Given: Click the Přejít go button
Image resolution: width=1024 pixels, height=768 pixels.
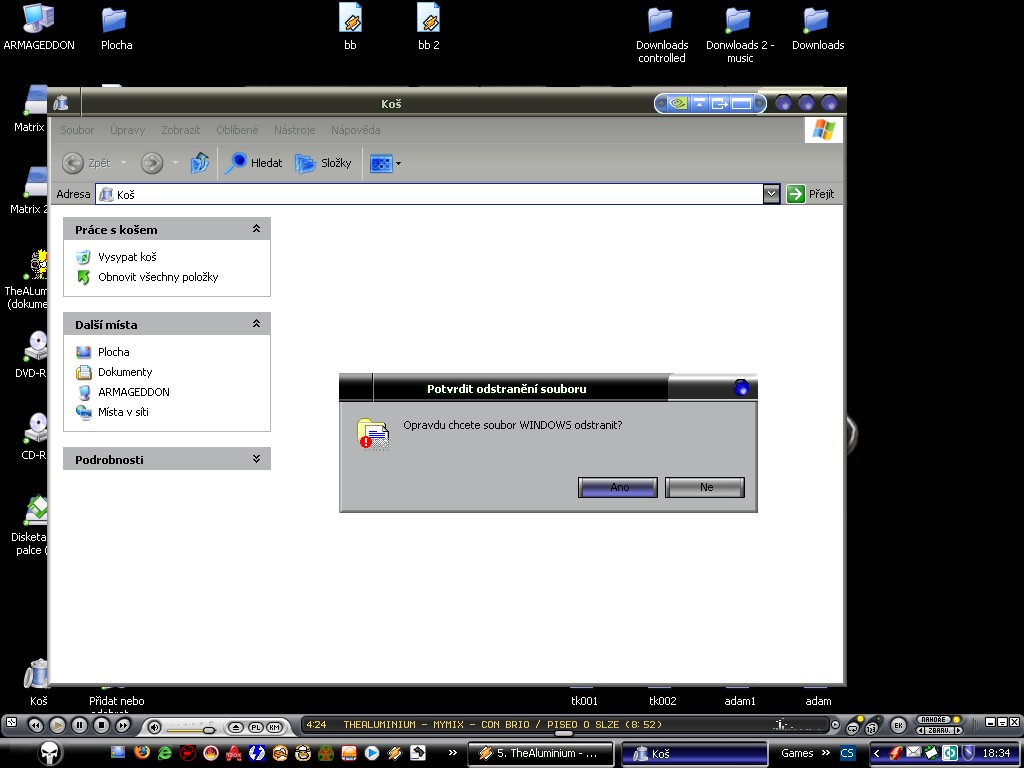Looking at the screenshot, I should tap(810, 194).
